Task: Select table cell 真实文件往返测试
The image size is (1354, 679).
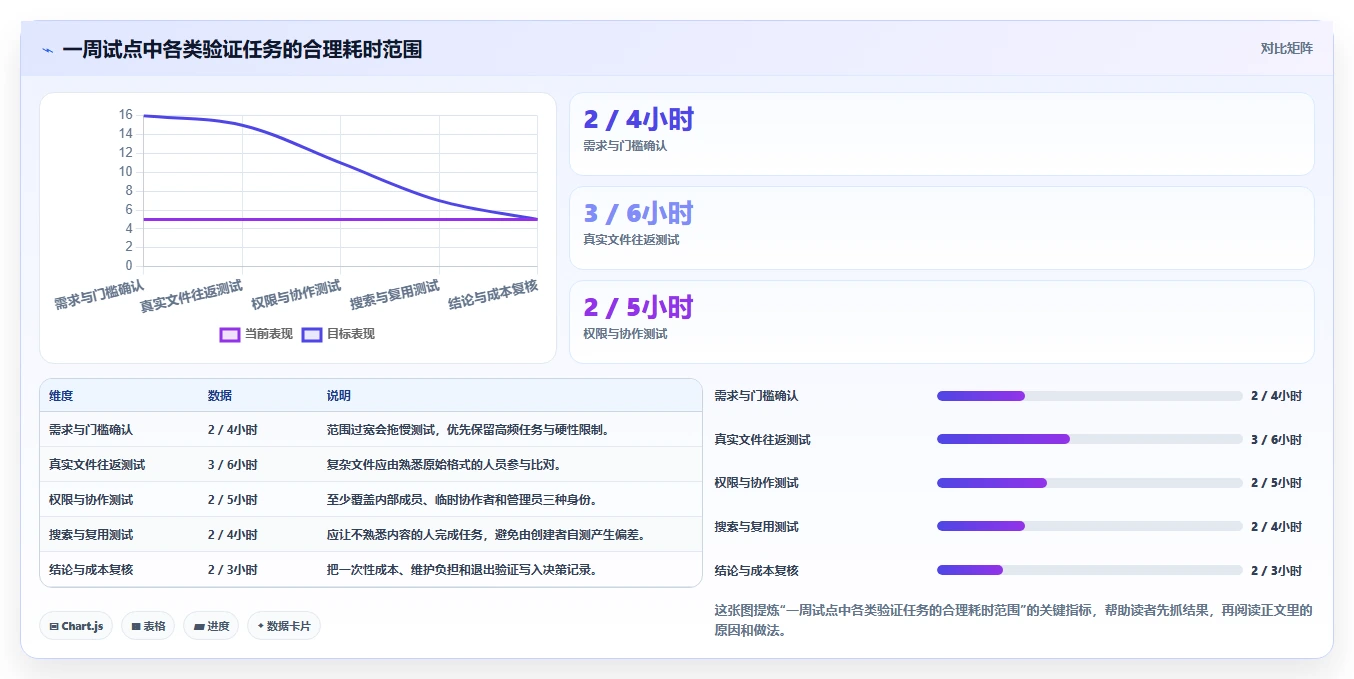Action: pos(97,465)
